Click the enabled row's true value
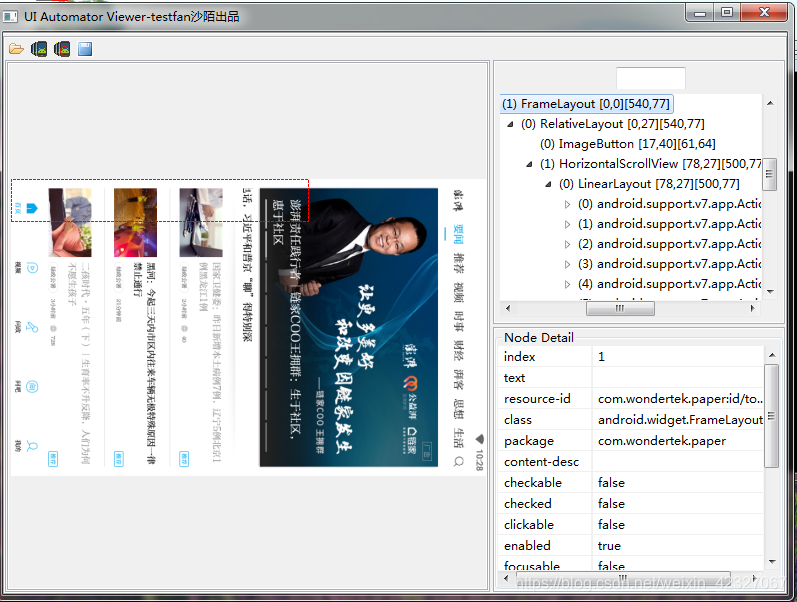This screenshot has height=602, width=797. [678, 546]
